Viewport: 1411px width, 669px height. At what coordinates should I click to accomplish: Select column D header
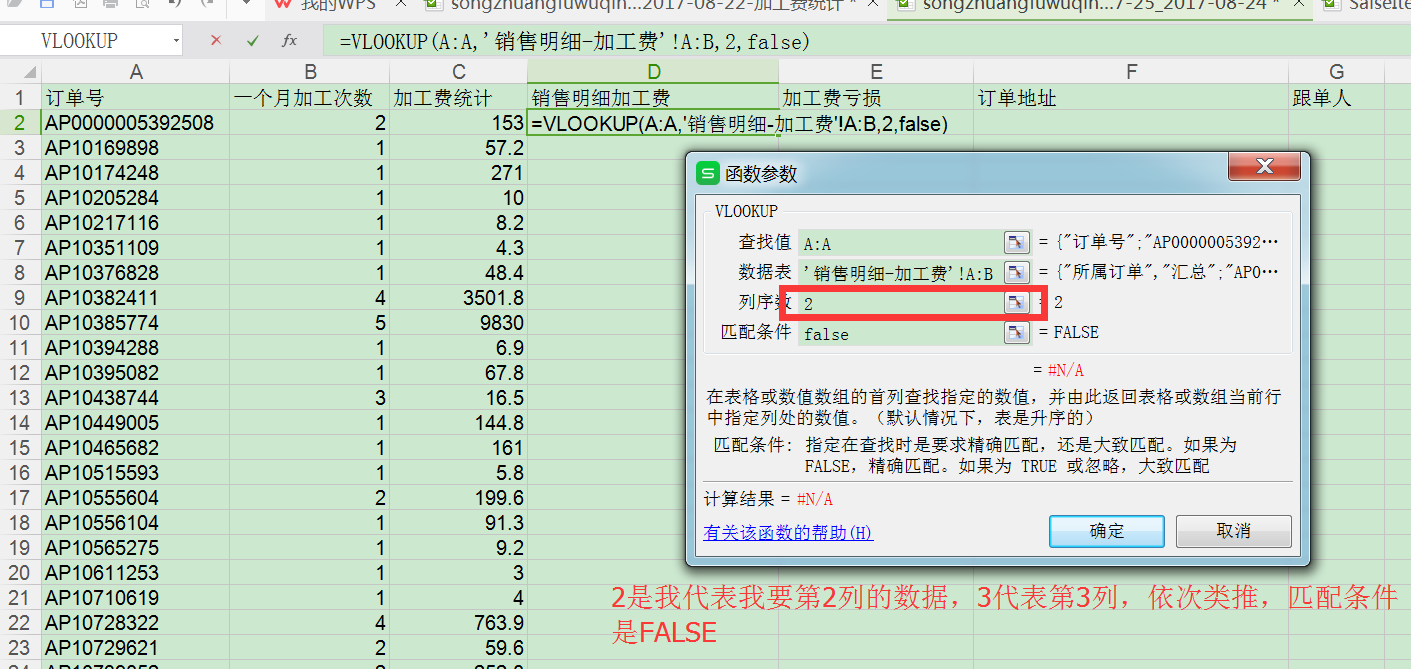pyautogui.click(x=653, y=72)
